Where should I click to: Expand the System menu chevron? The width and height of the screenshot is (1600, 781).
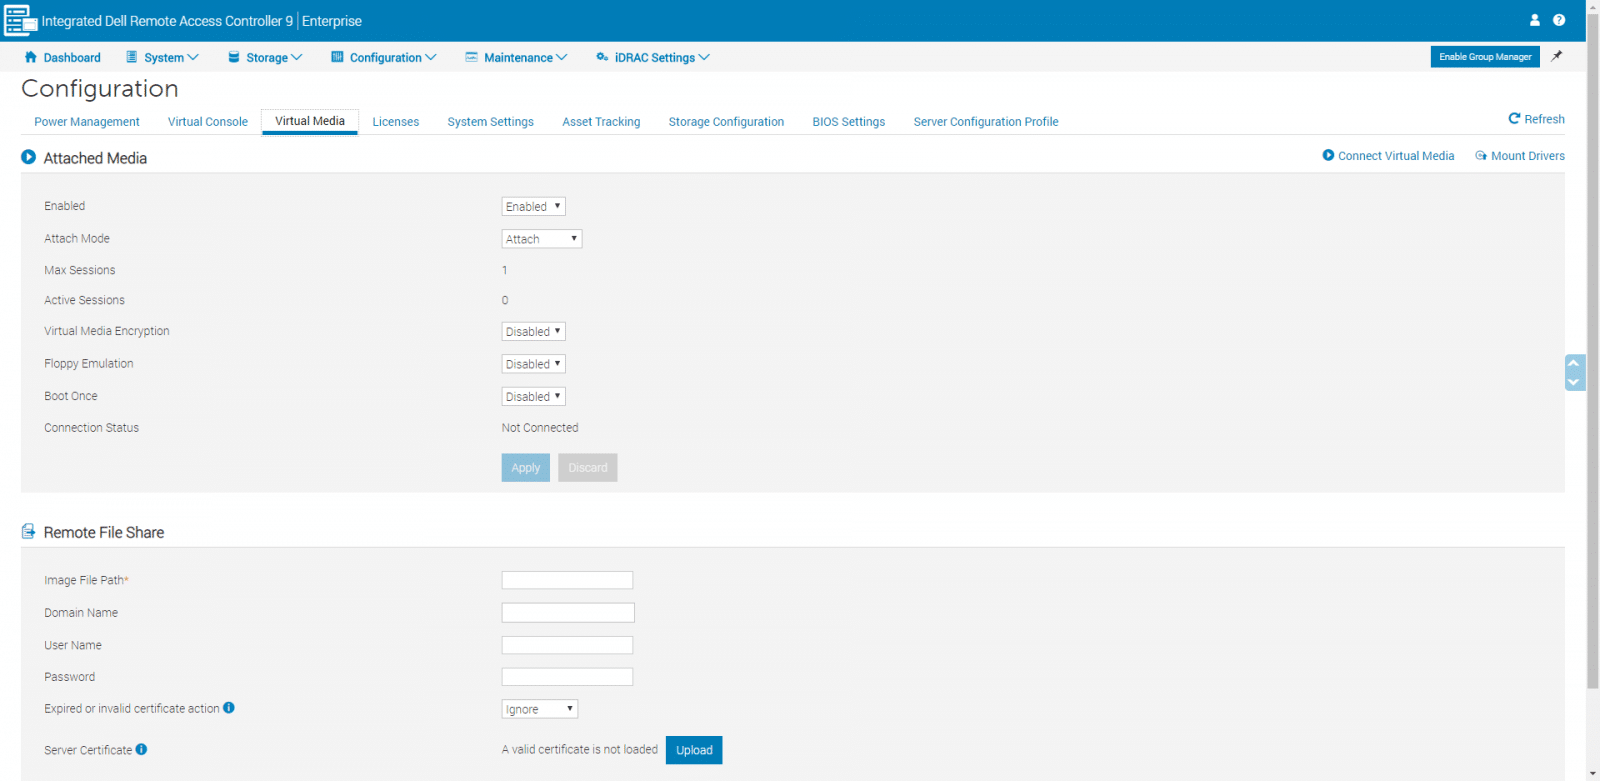click(193, 57)
